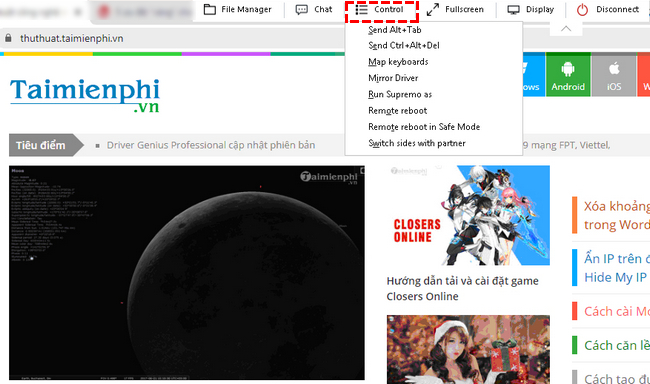Choose Switch sides with partner
Screen dimensions: 650x384
[417, 143]
